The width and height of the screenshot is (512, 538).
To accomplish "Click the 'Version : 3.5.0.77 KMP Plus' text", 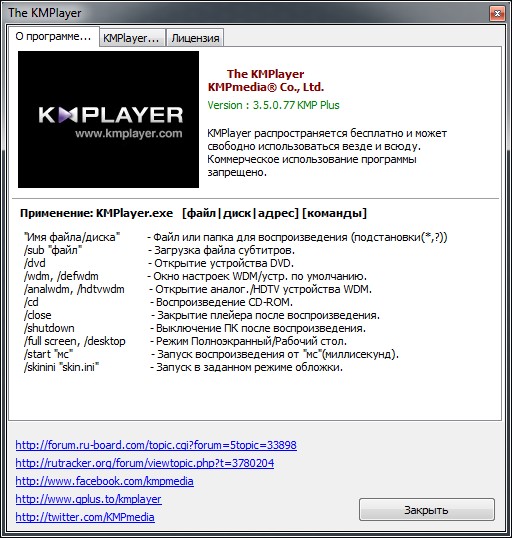I will pos(273,105).
